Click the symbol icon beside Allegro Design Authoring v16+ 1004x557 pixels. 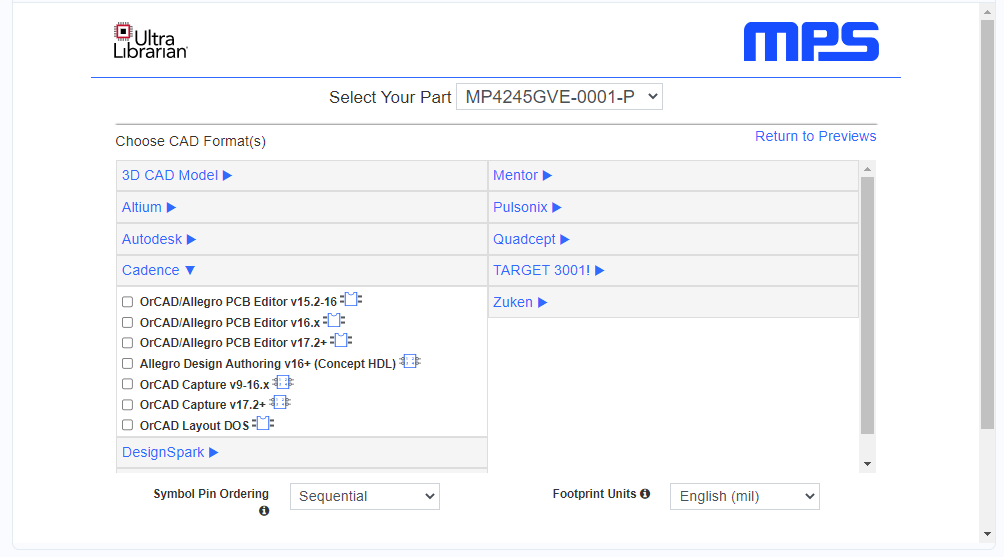click(x=410, y=362)
